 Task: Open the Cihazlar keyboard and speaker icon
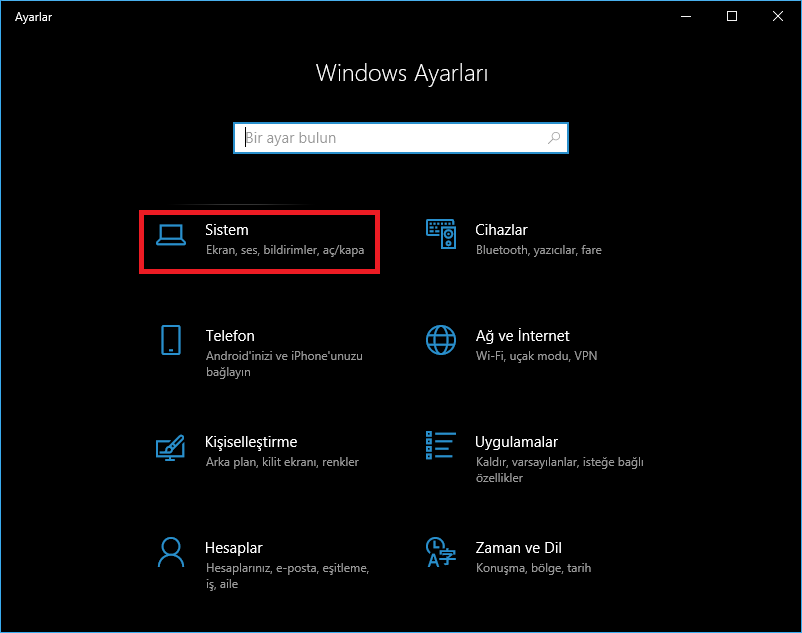pyautogui.click(x=441, y=234)
